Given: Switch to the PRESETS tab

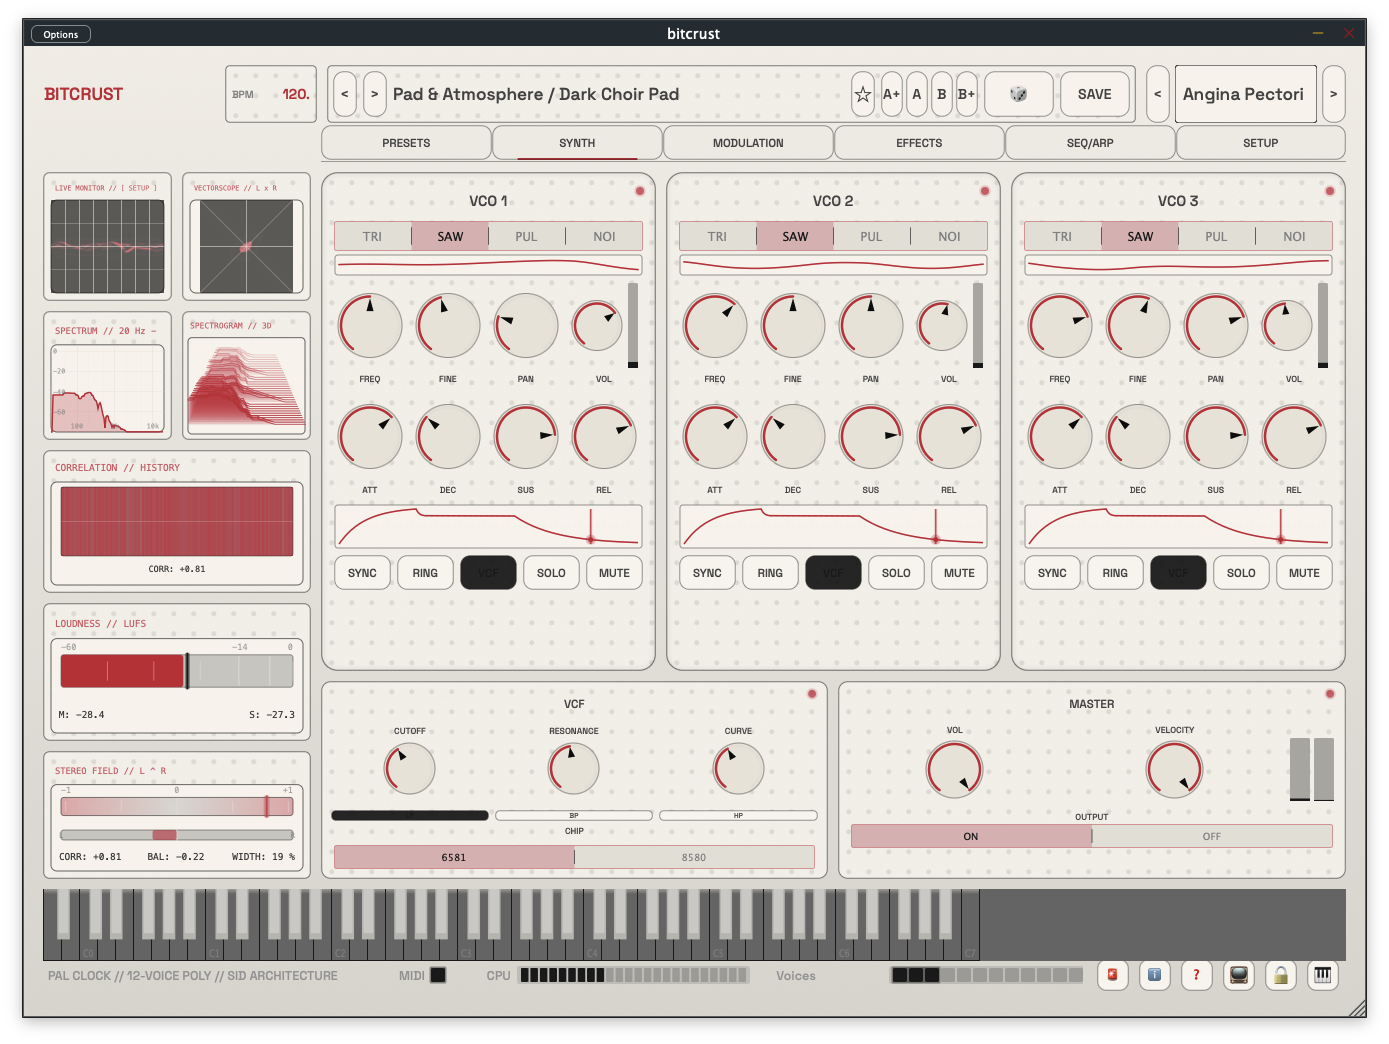Looking at the screenshot, I should coord(406,143).
